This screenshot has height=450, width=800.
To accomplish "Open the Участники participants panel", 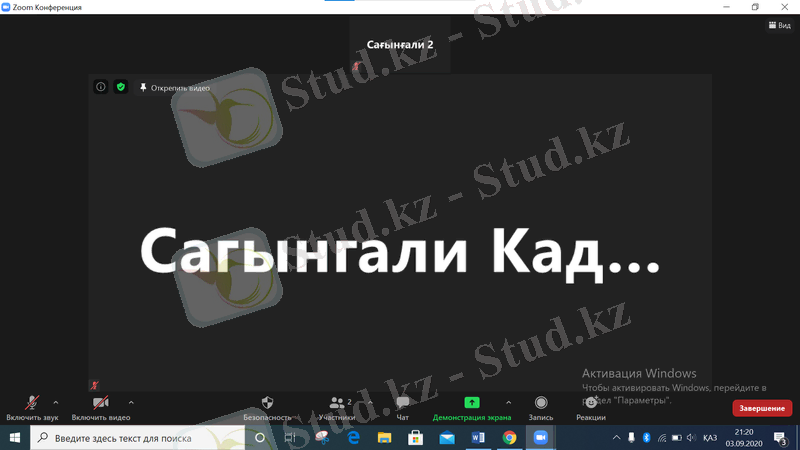I will click(337, 408).
